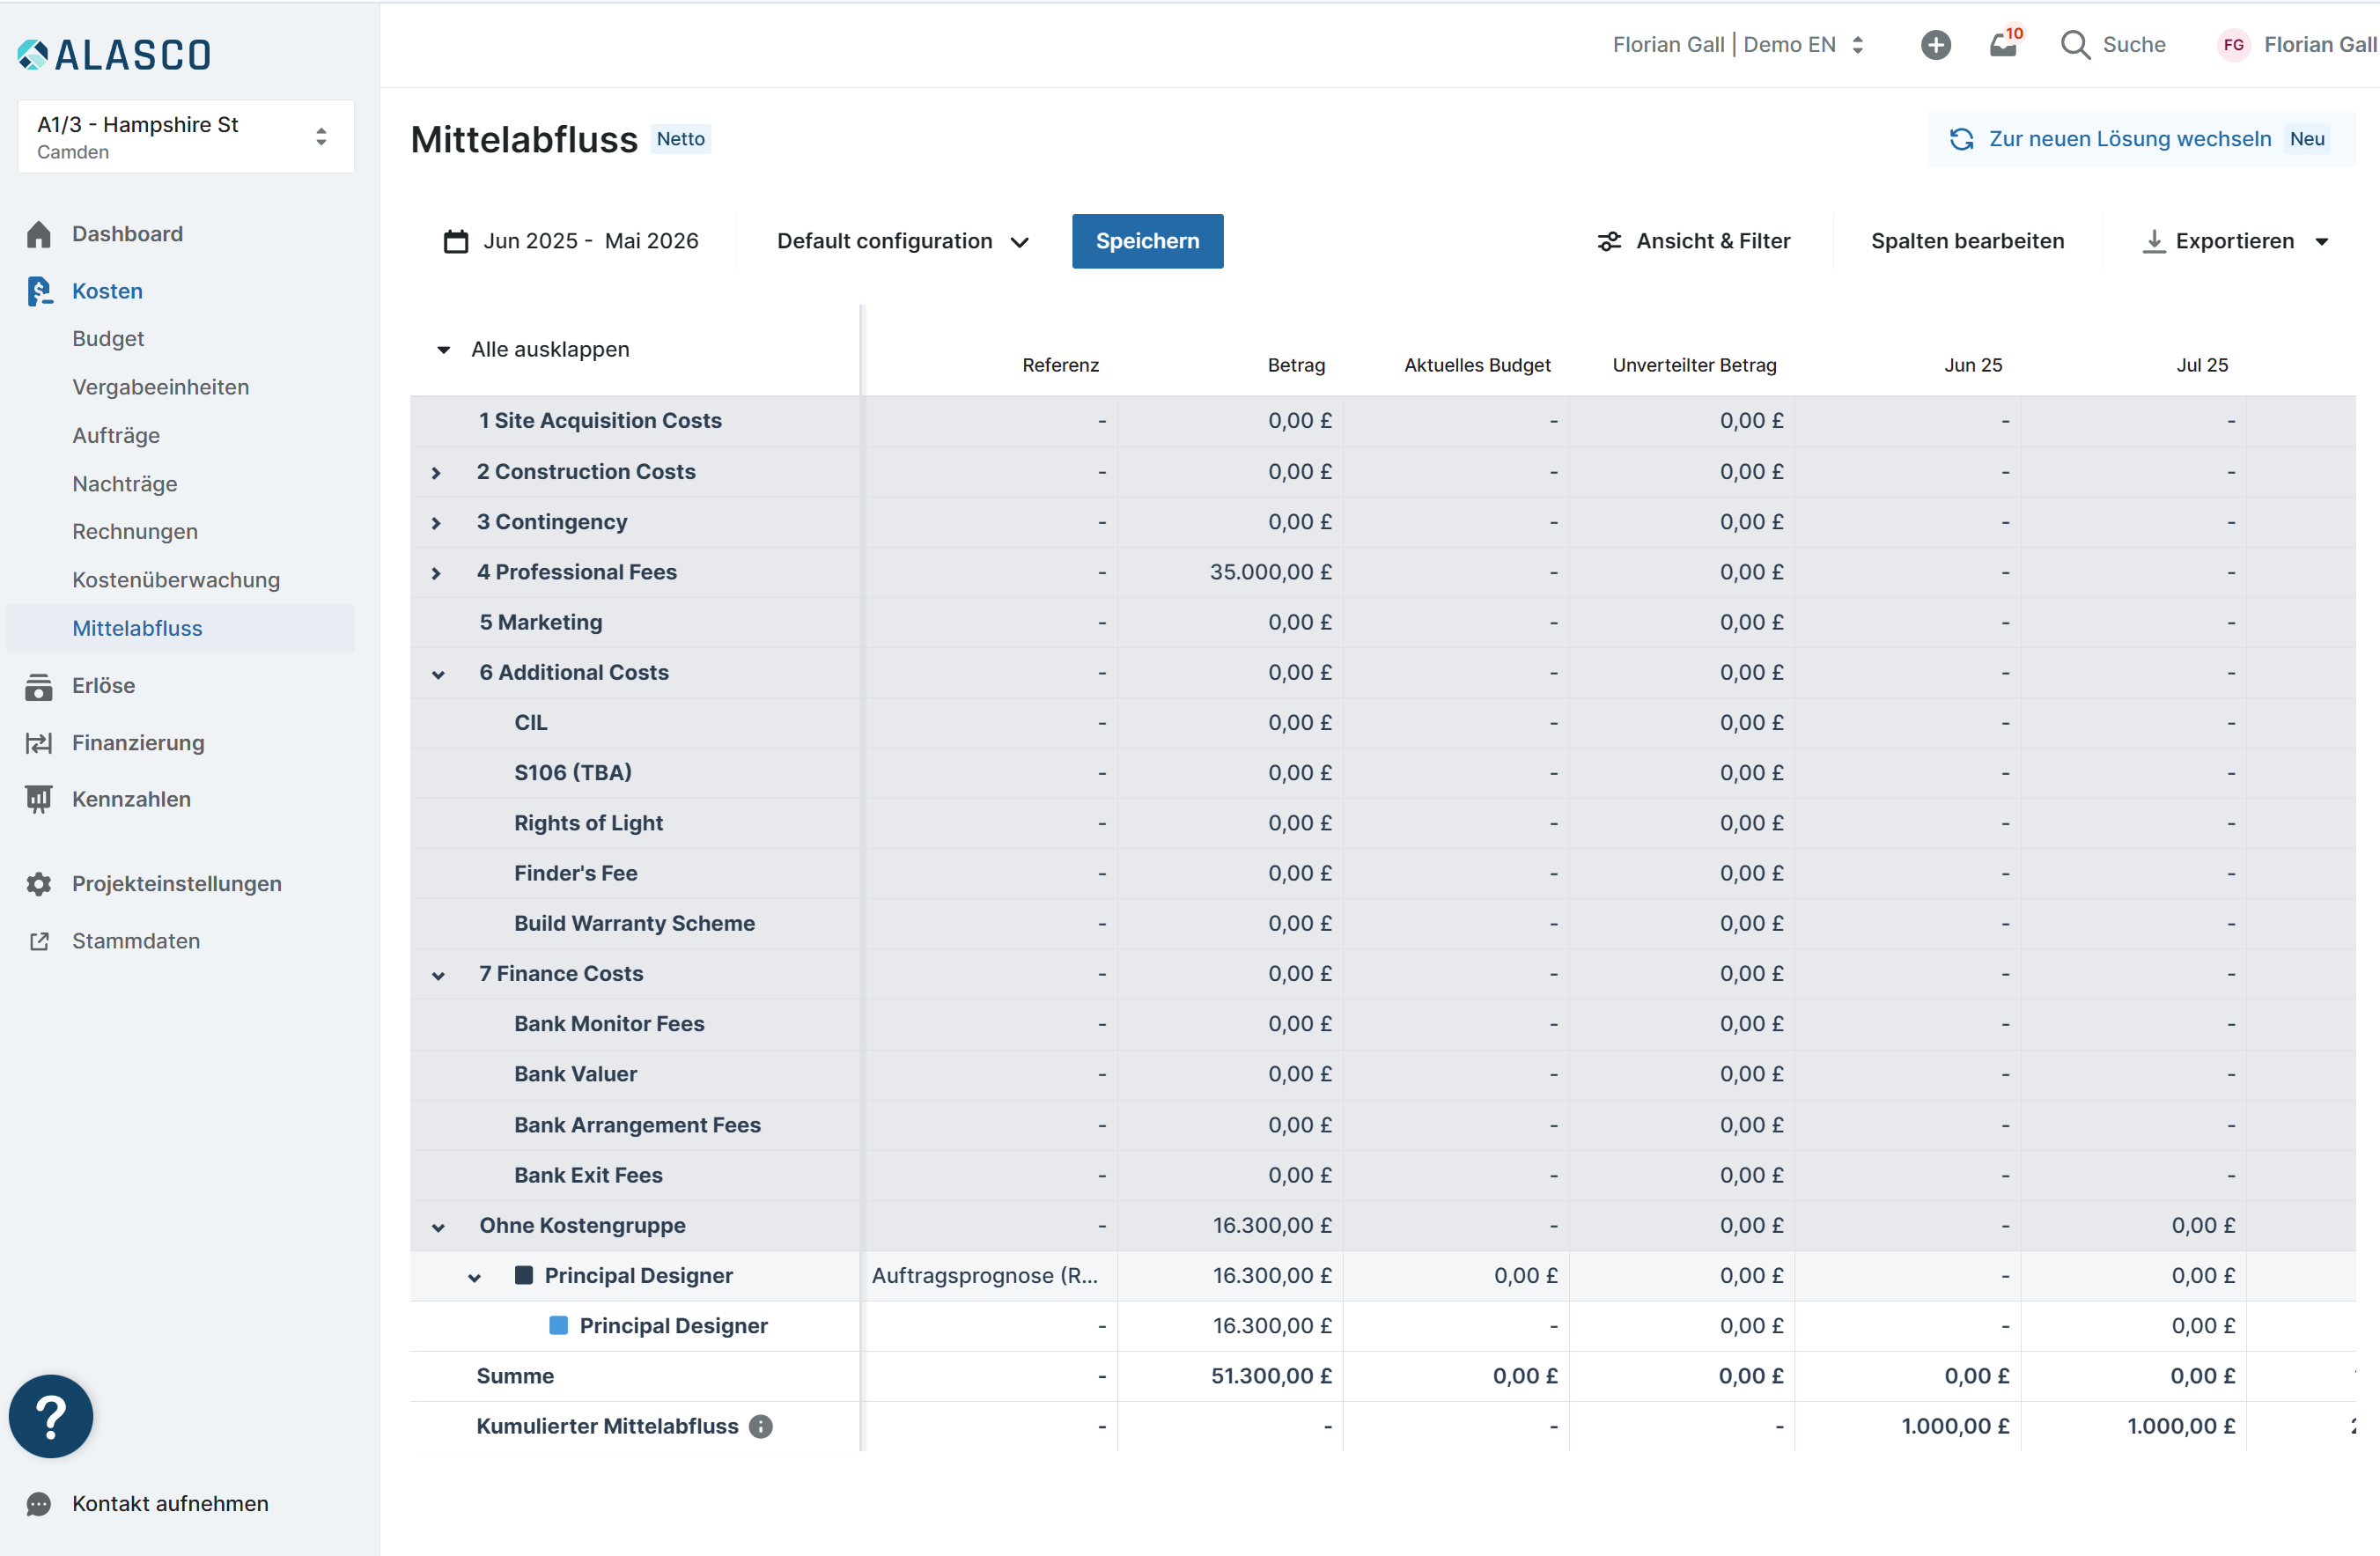Image resolution: width=2380 pixels, height=1556 pixels.
Task: Click the Speichern button
Action: click(x=1147, y=241)
